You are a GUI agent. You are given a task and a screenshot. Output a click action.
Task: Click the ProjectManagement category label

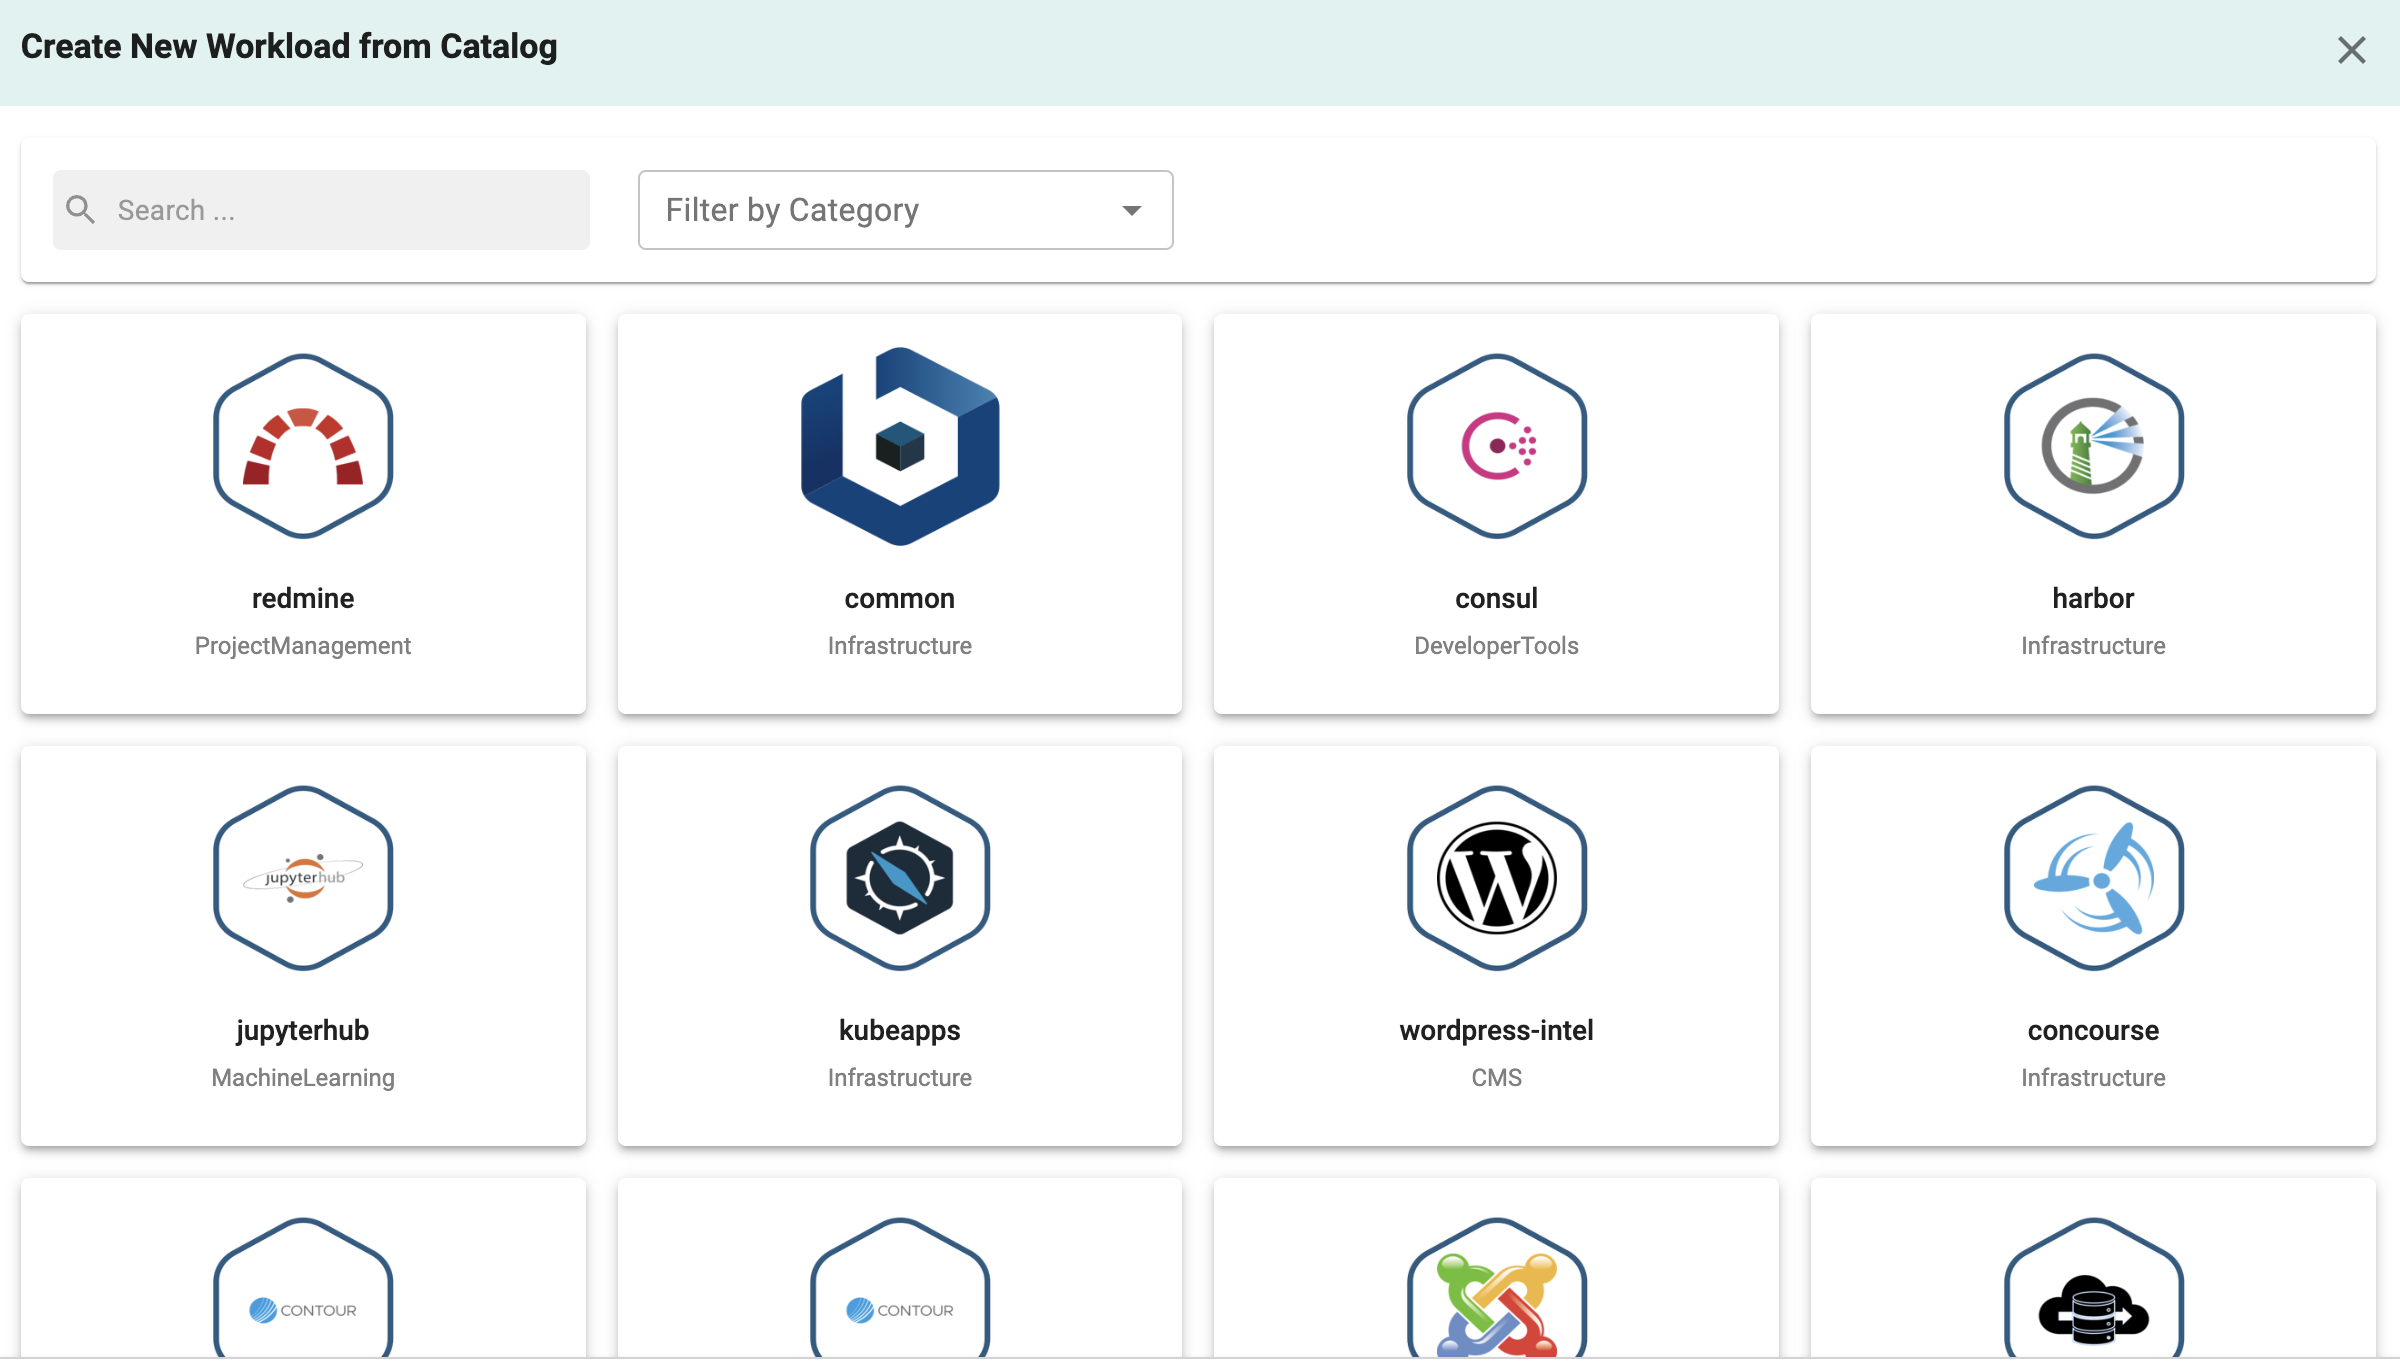303,646
